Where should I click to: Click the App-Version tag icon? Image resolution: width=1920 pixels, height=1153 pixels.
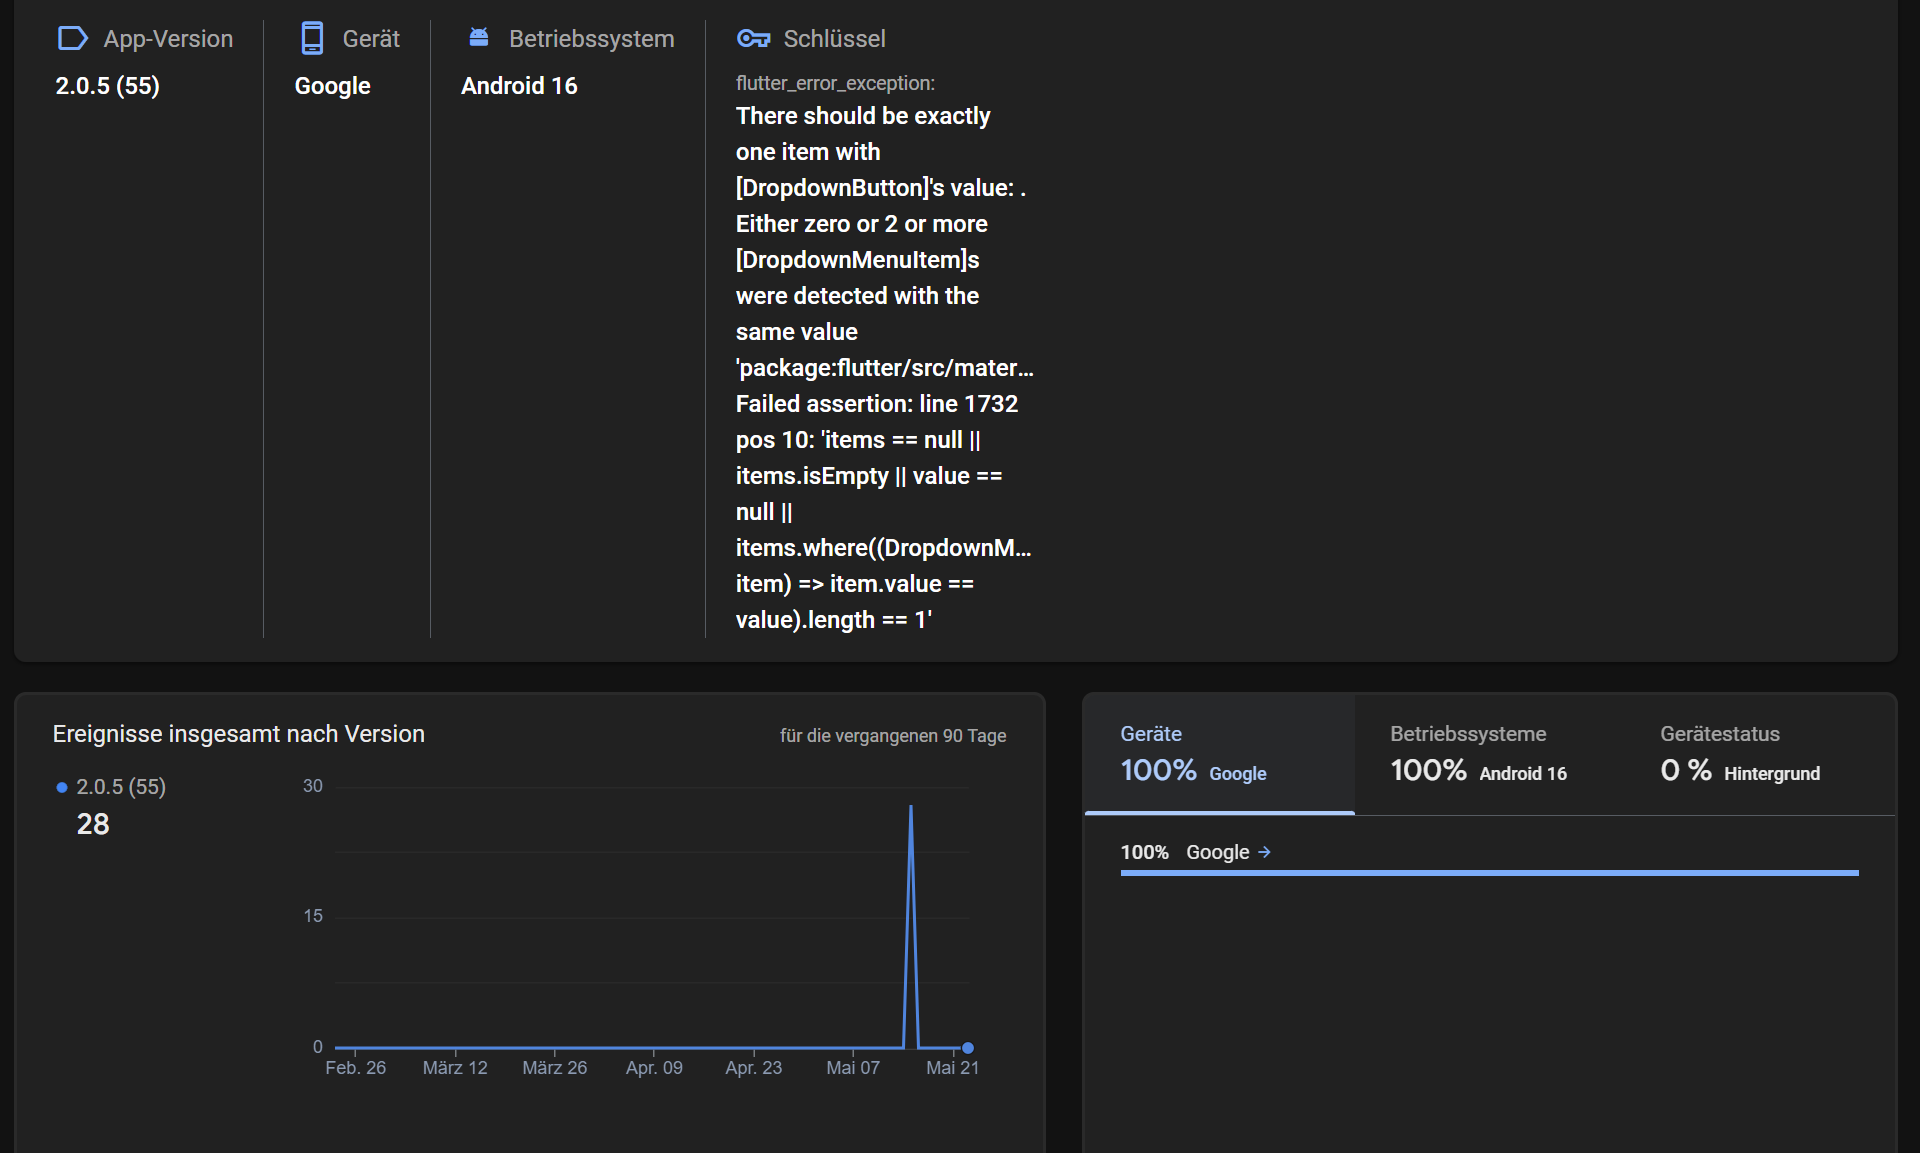coord(73,39)
